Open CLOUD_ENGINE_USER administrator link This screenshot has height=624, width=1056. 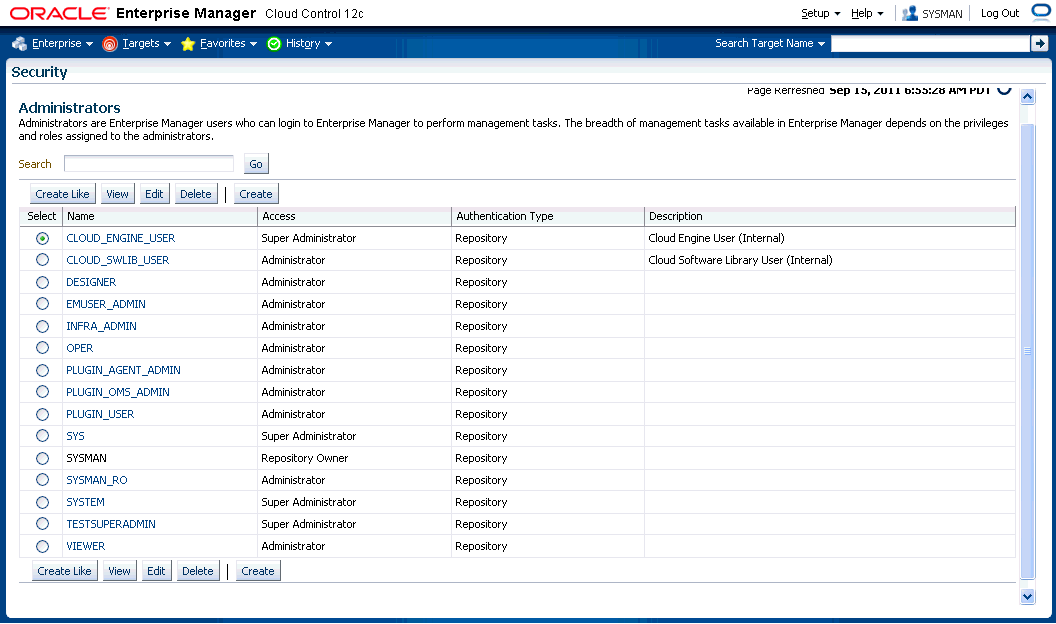point(121,238)
